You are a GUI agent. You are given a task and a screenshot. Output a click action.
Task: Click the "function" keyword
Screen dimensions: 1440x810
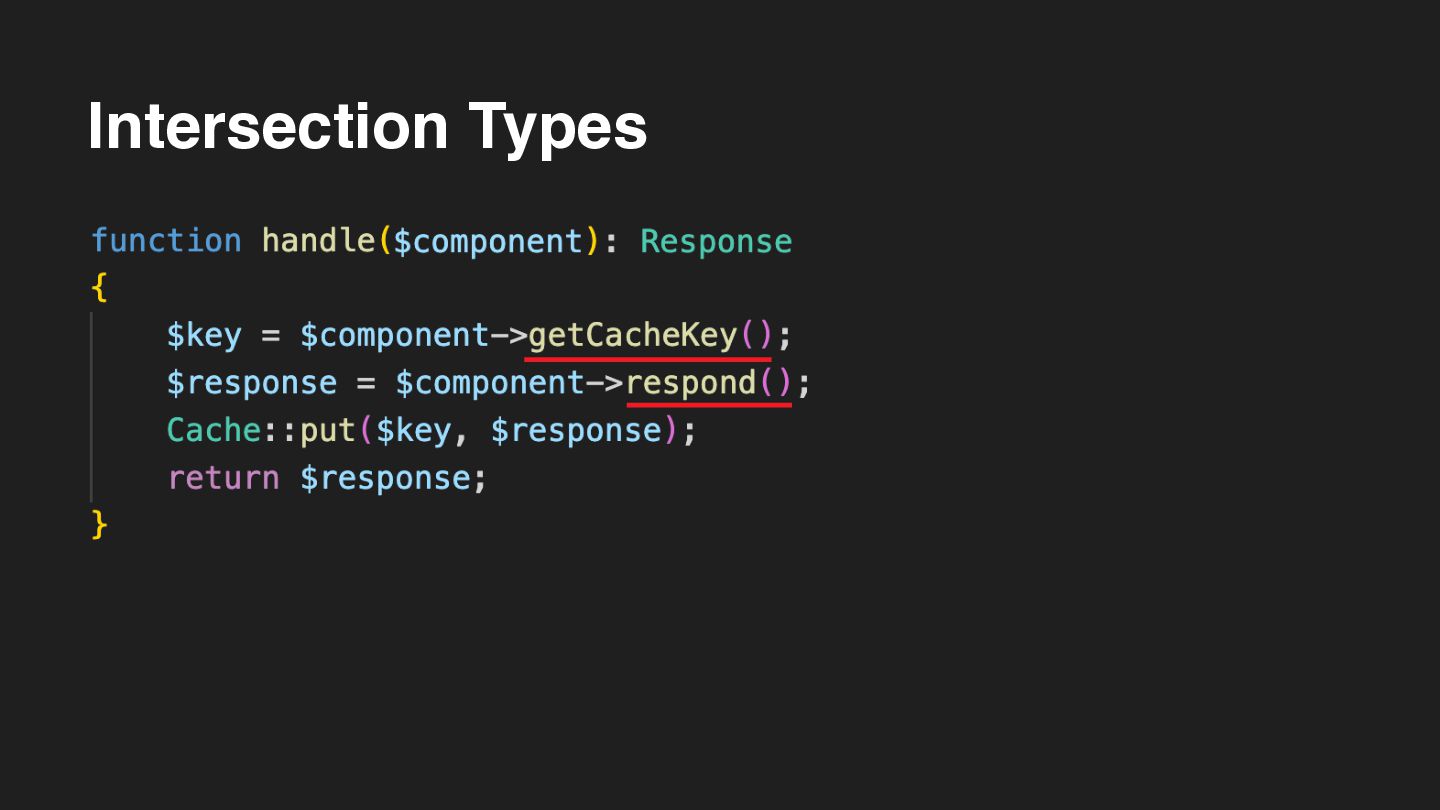tap(166, 241)
